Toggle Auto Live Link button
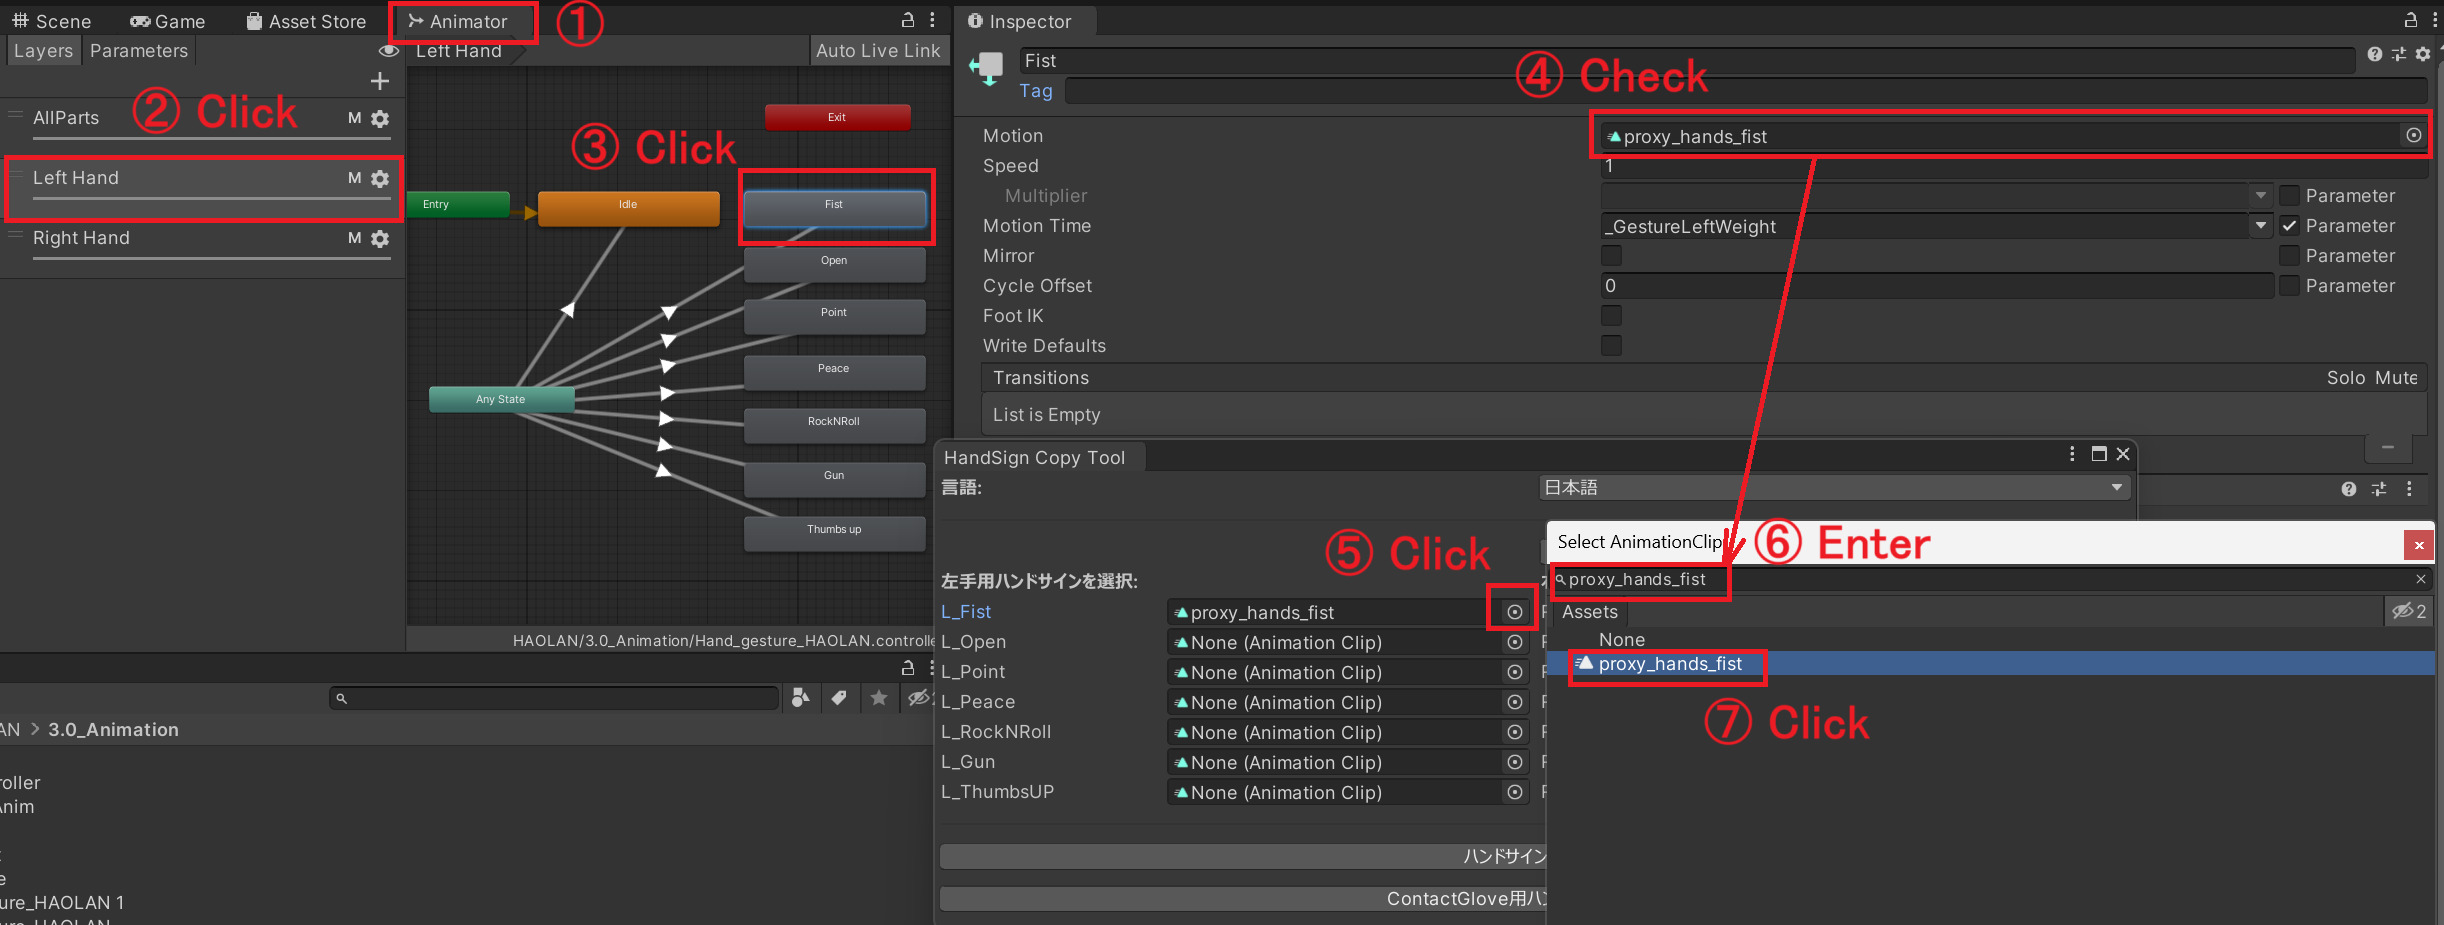 coord(878,51)
